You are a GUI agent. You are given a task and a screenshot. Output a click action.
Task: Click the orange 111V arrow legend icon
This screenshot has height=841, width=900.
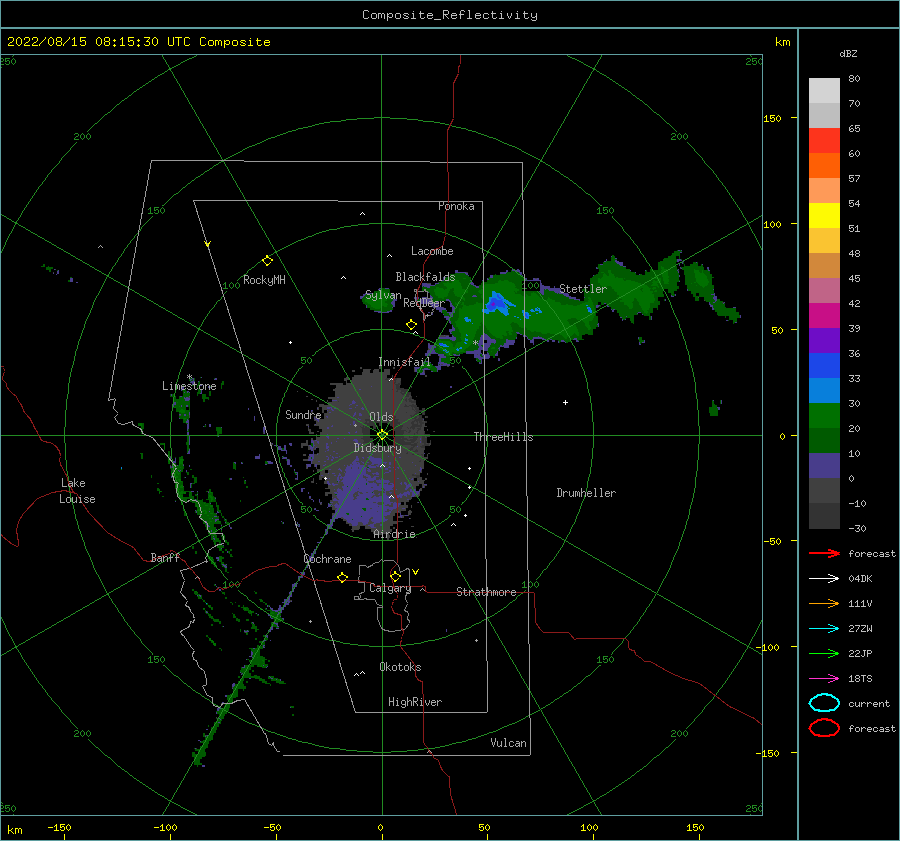tap(824, 603)
